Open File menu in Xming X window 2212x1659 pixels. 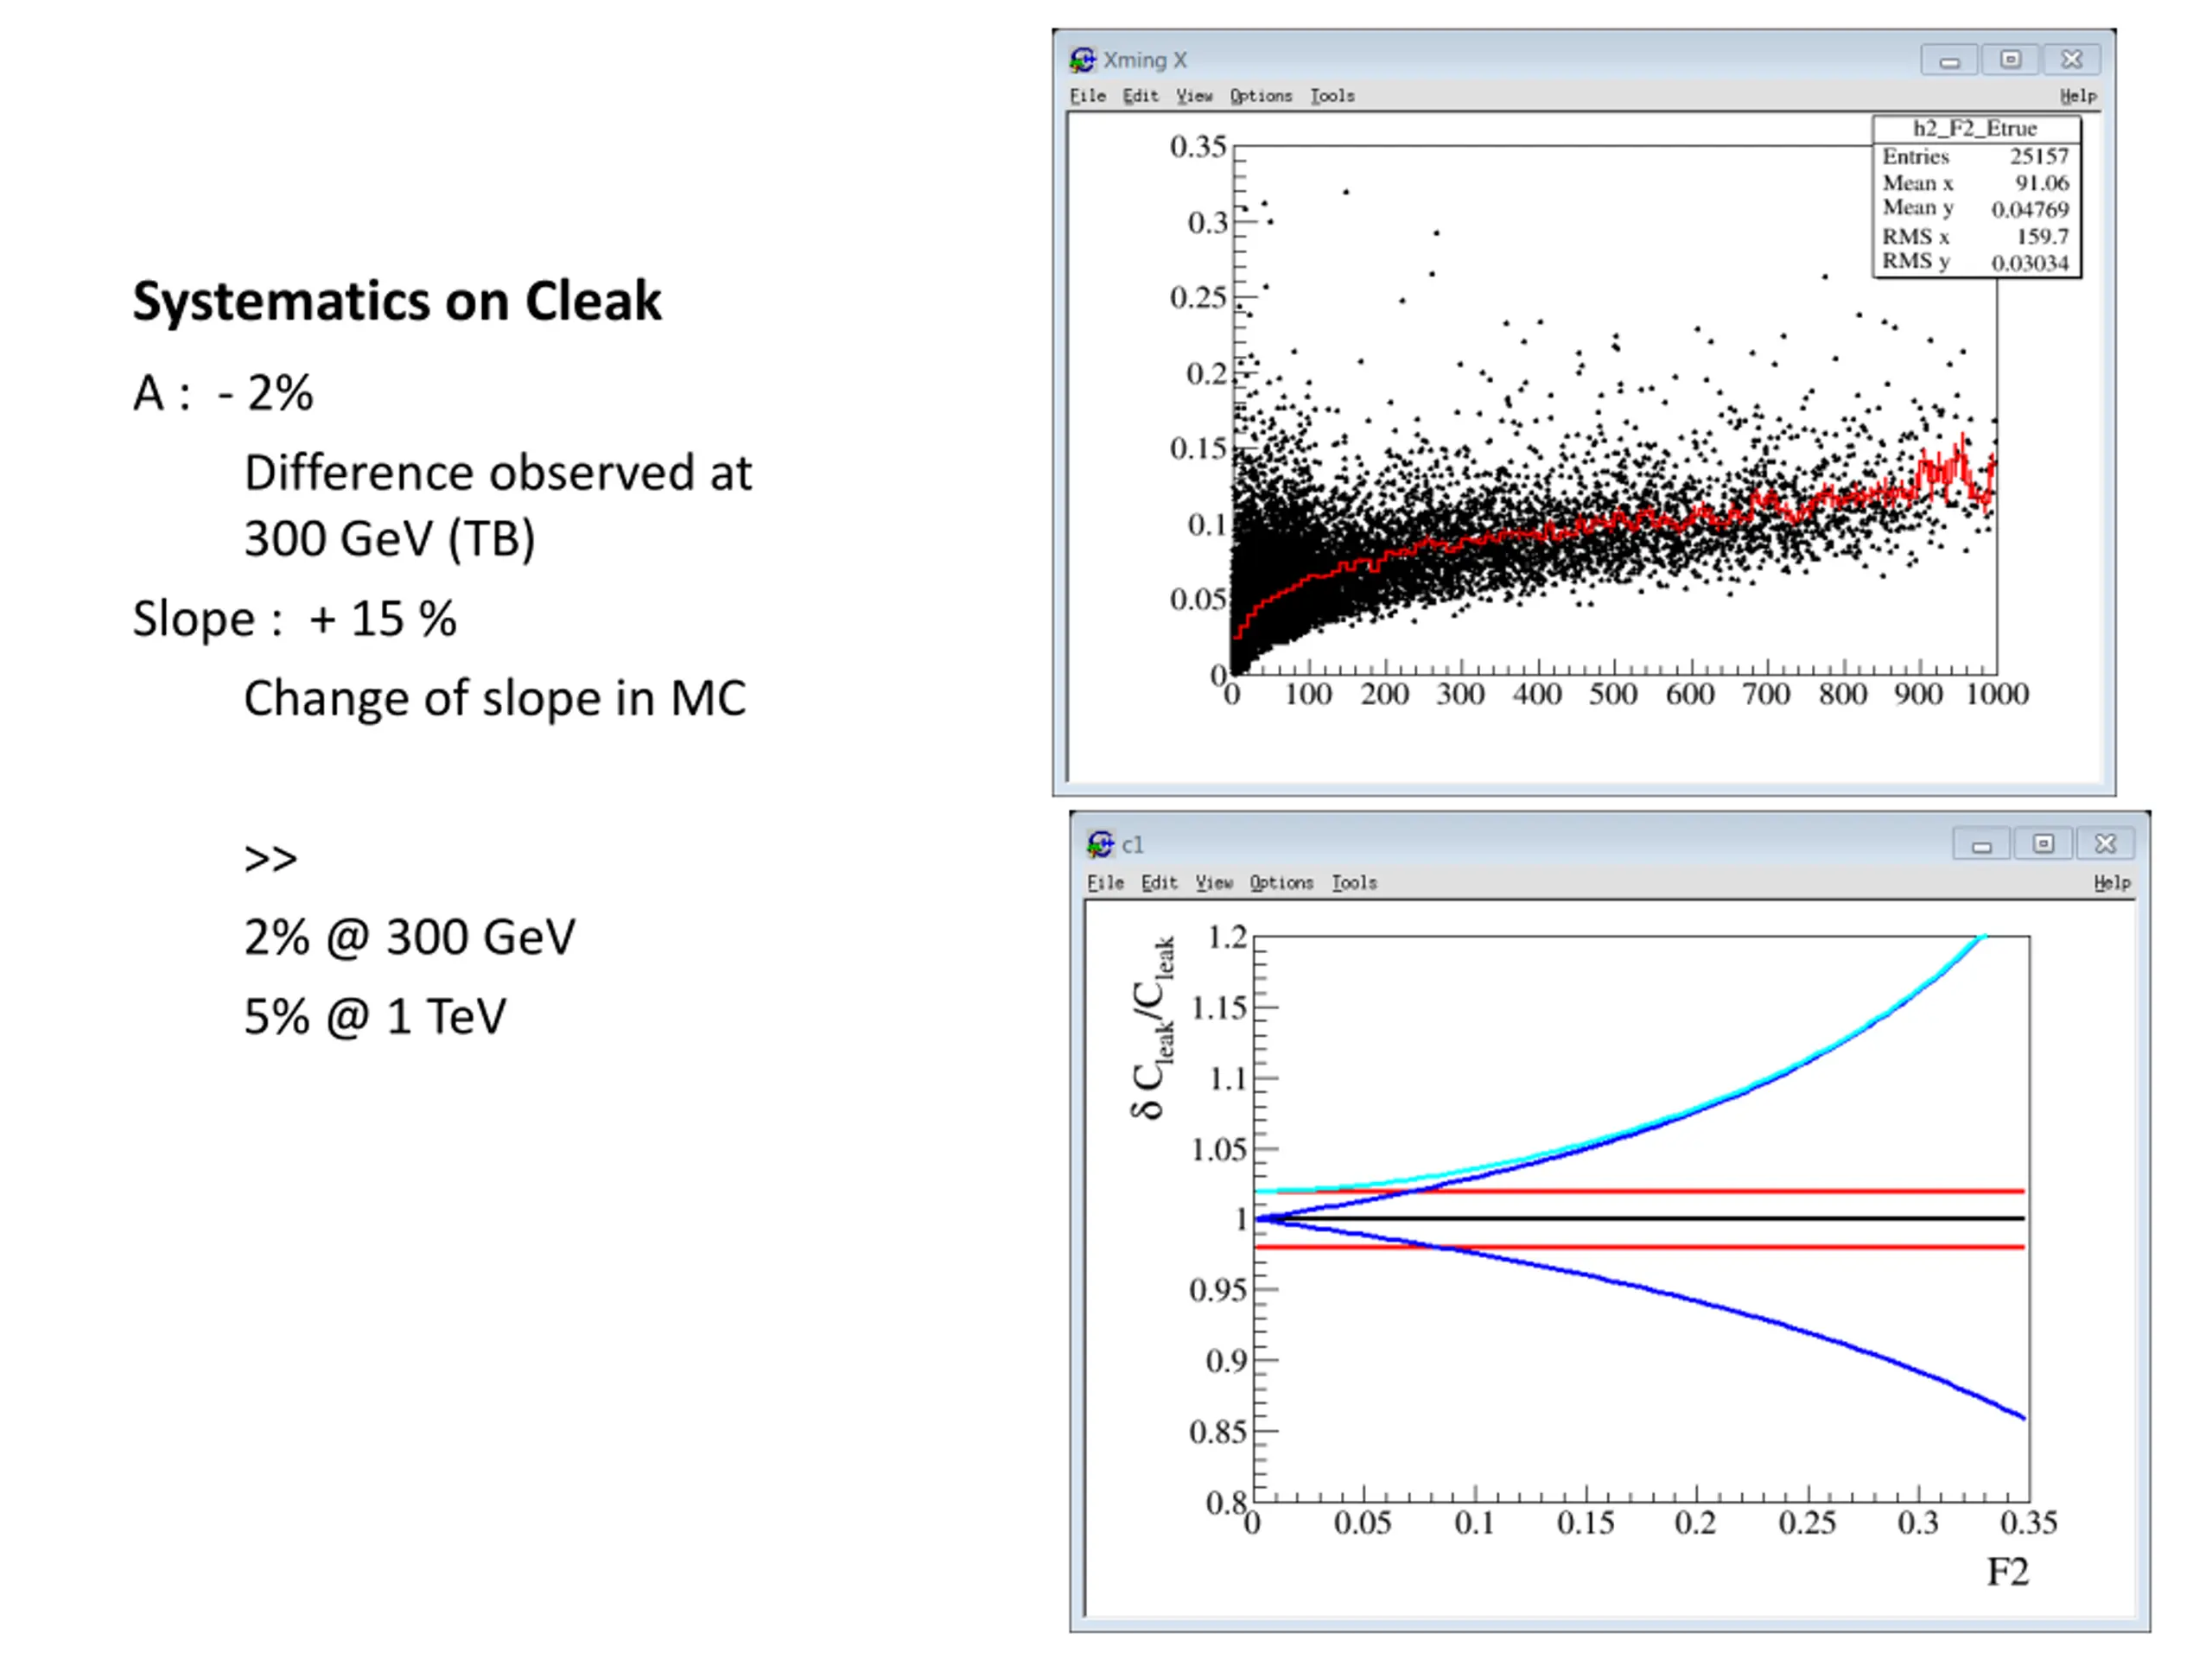[1087, 96]
